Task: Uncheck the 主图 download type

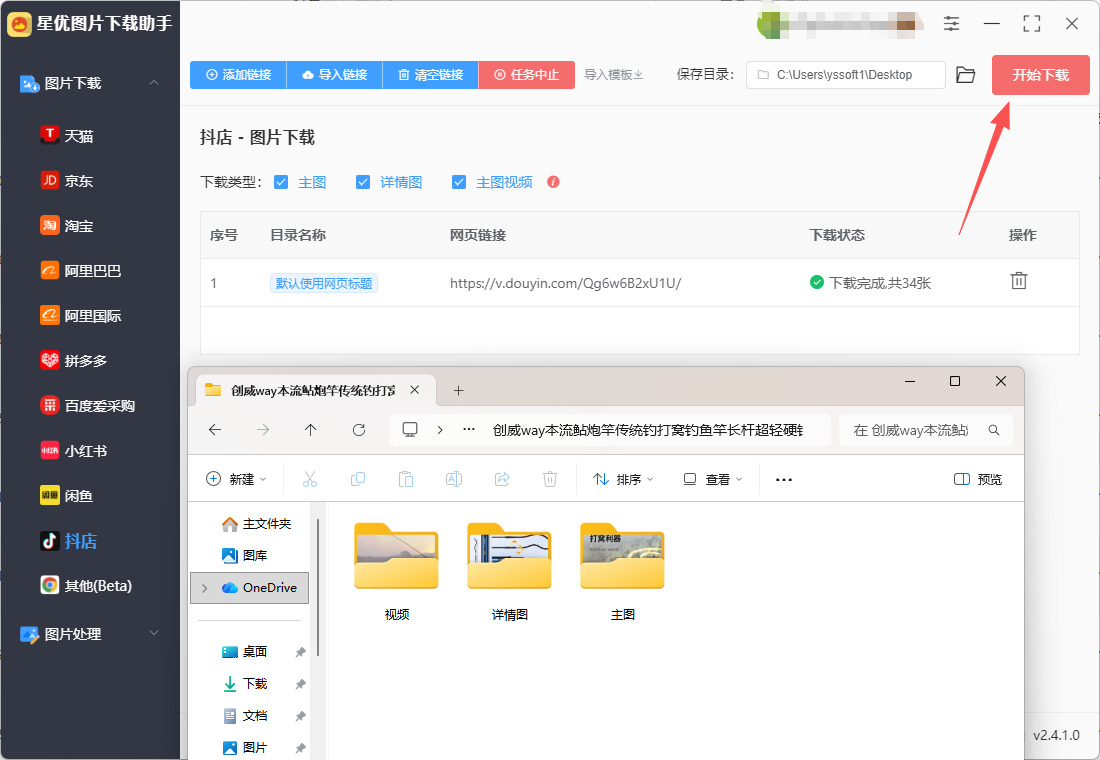Action: (x=281, y=182)
